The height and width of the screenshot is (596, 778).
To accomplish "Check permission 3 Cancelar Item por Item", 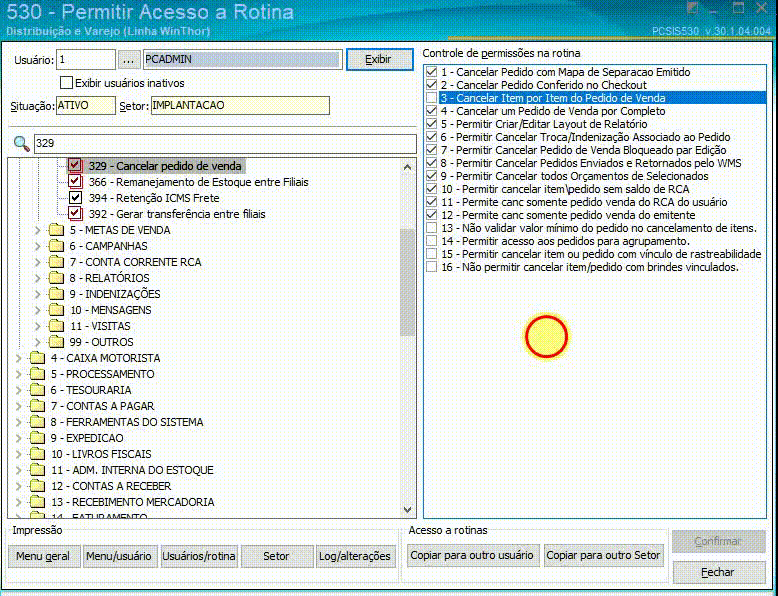I will click(x=432, y=98).
